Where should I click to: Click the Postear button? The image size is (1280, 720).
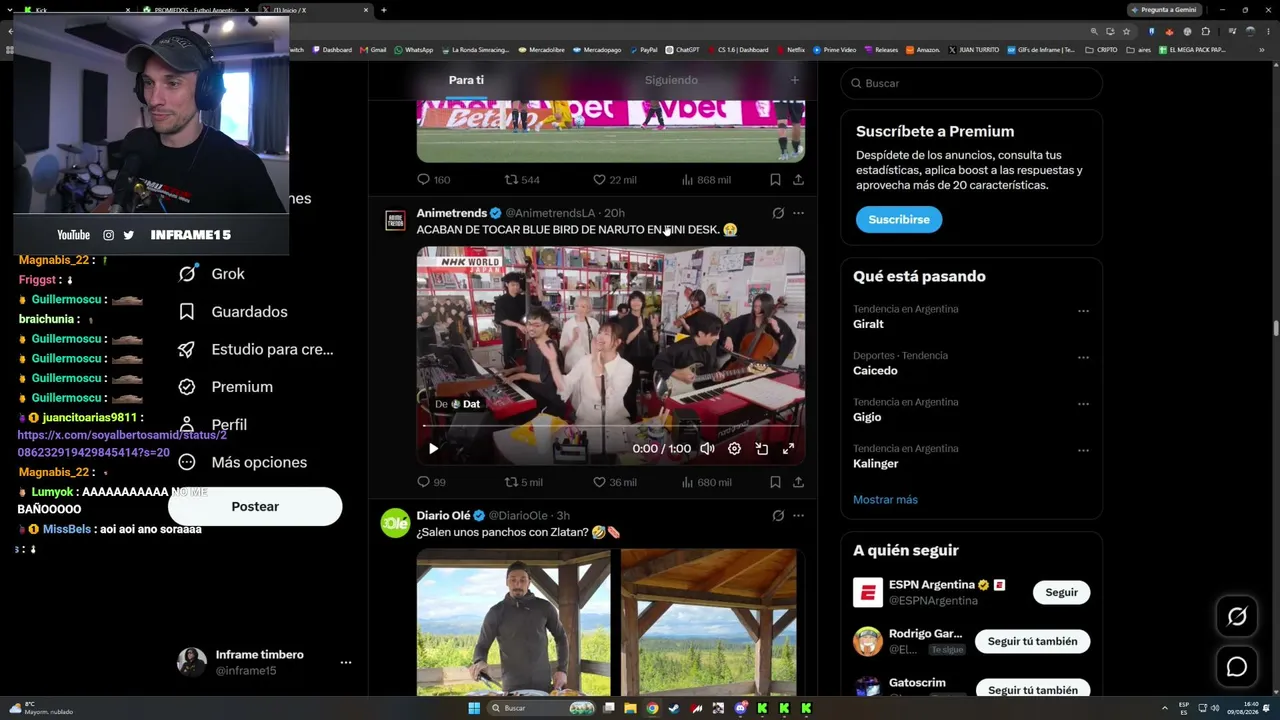[x=255, y=507]
